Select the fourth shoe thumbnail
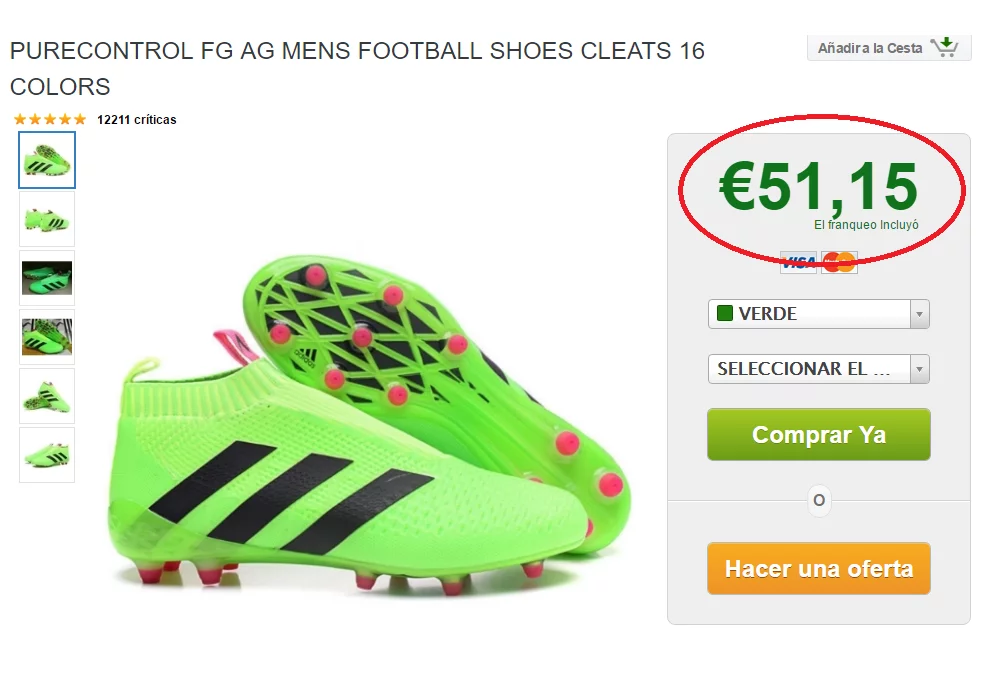Screen dimensions: 981x680 point(47,337)
